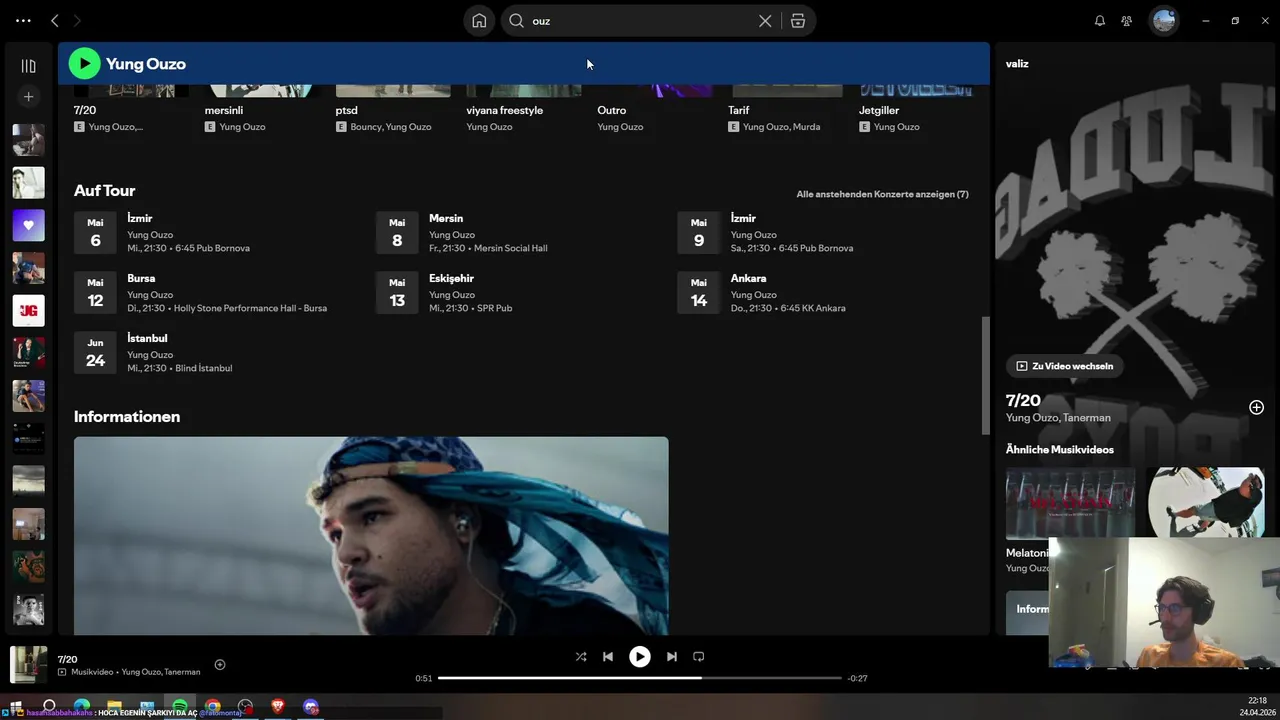Image resolution: width=1280 pixels, height=720 pixels.
Task: Clear the search field with X
Action: point(765,20)
